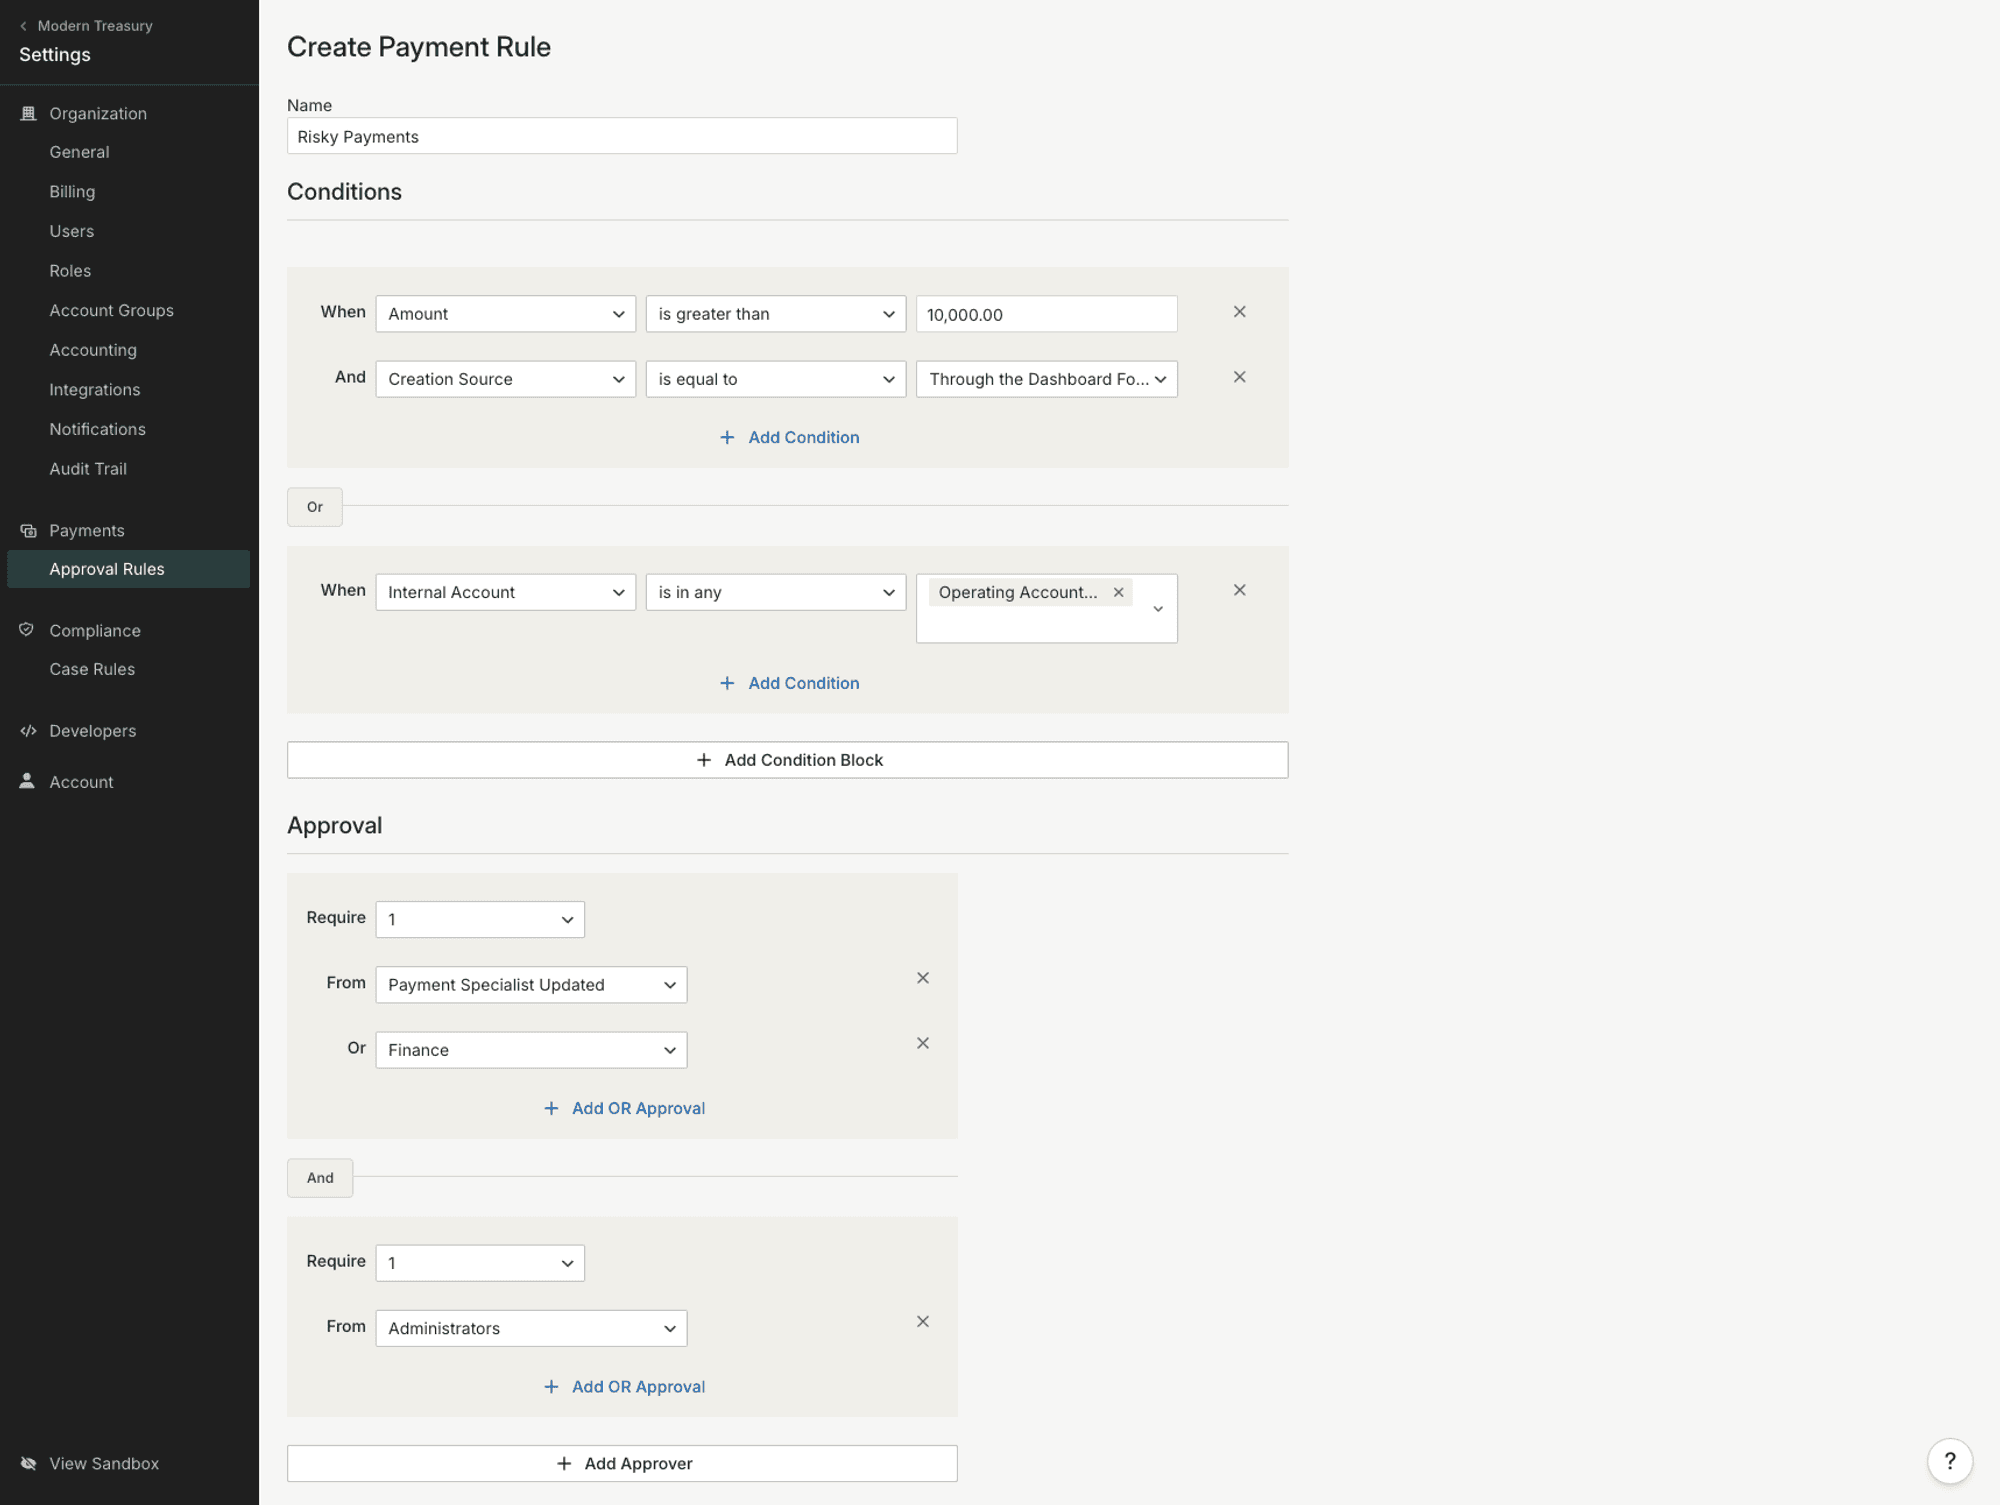Remove the Finance approver row

click(922, 1043)
